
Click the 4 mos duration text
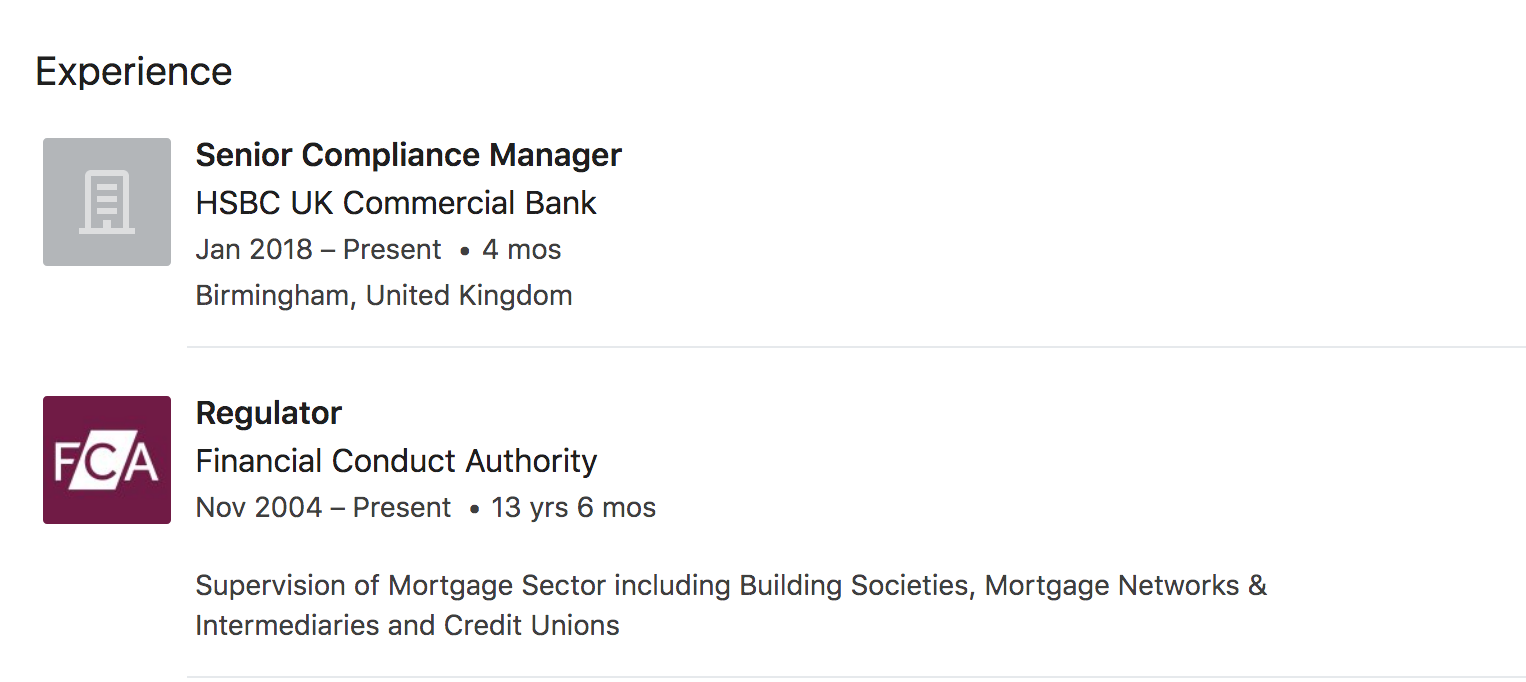(x=522, y=250)
